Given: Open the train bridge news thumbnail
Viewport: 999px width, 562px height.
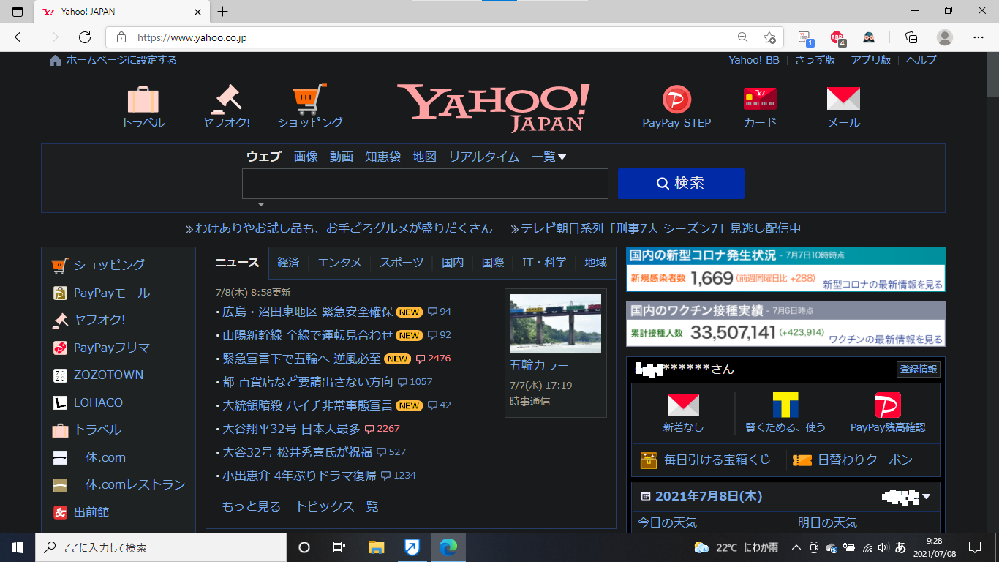Looking at the screenshot, I should [x=555, y=323].
